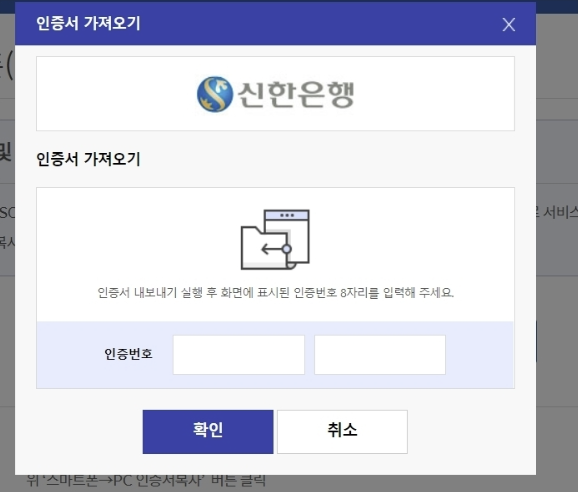This screenshot has height=492, width=578.
Task: Select the 인증번호 8자리 instruction text
Action: coord(275,293)
